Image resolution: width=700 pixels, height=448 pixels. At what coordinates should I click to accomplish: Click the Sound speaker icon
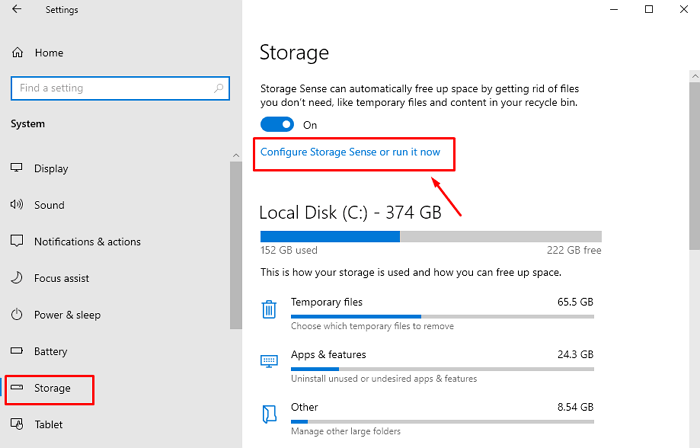[16, 205]
